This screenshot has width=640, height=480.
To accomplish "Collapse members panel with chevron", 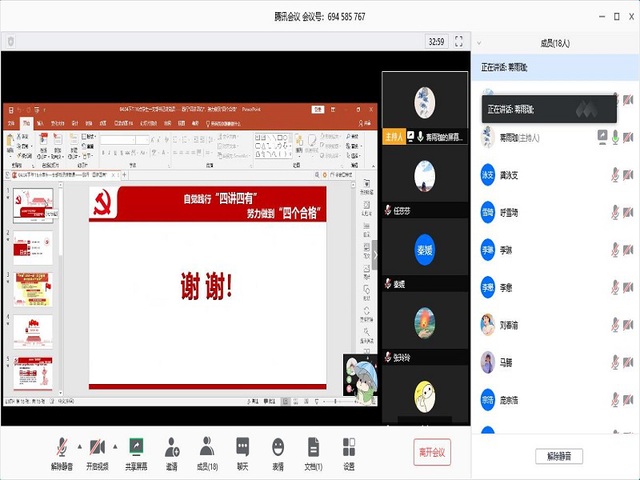I will point(478,42).
